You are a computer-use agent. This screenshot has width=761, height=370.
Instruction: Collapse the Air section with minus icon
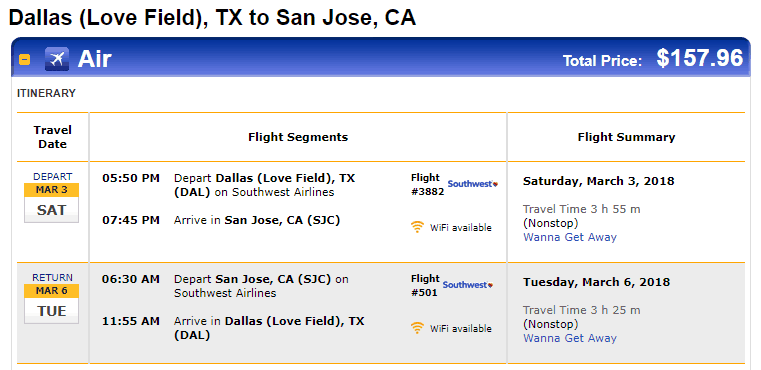point(24,60)
